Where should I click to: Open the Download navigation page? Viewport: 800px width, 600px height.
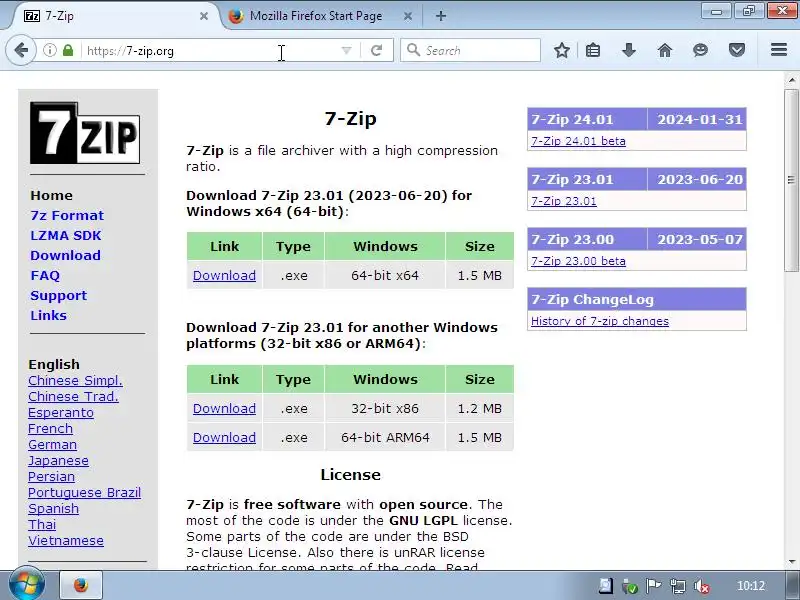pyautogui.click(x=65, y=255)
